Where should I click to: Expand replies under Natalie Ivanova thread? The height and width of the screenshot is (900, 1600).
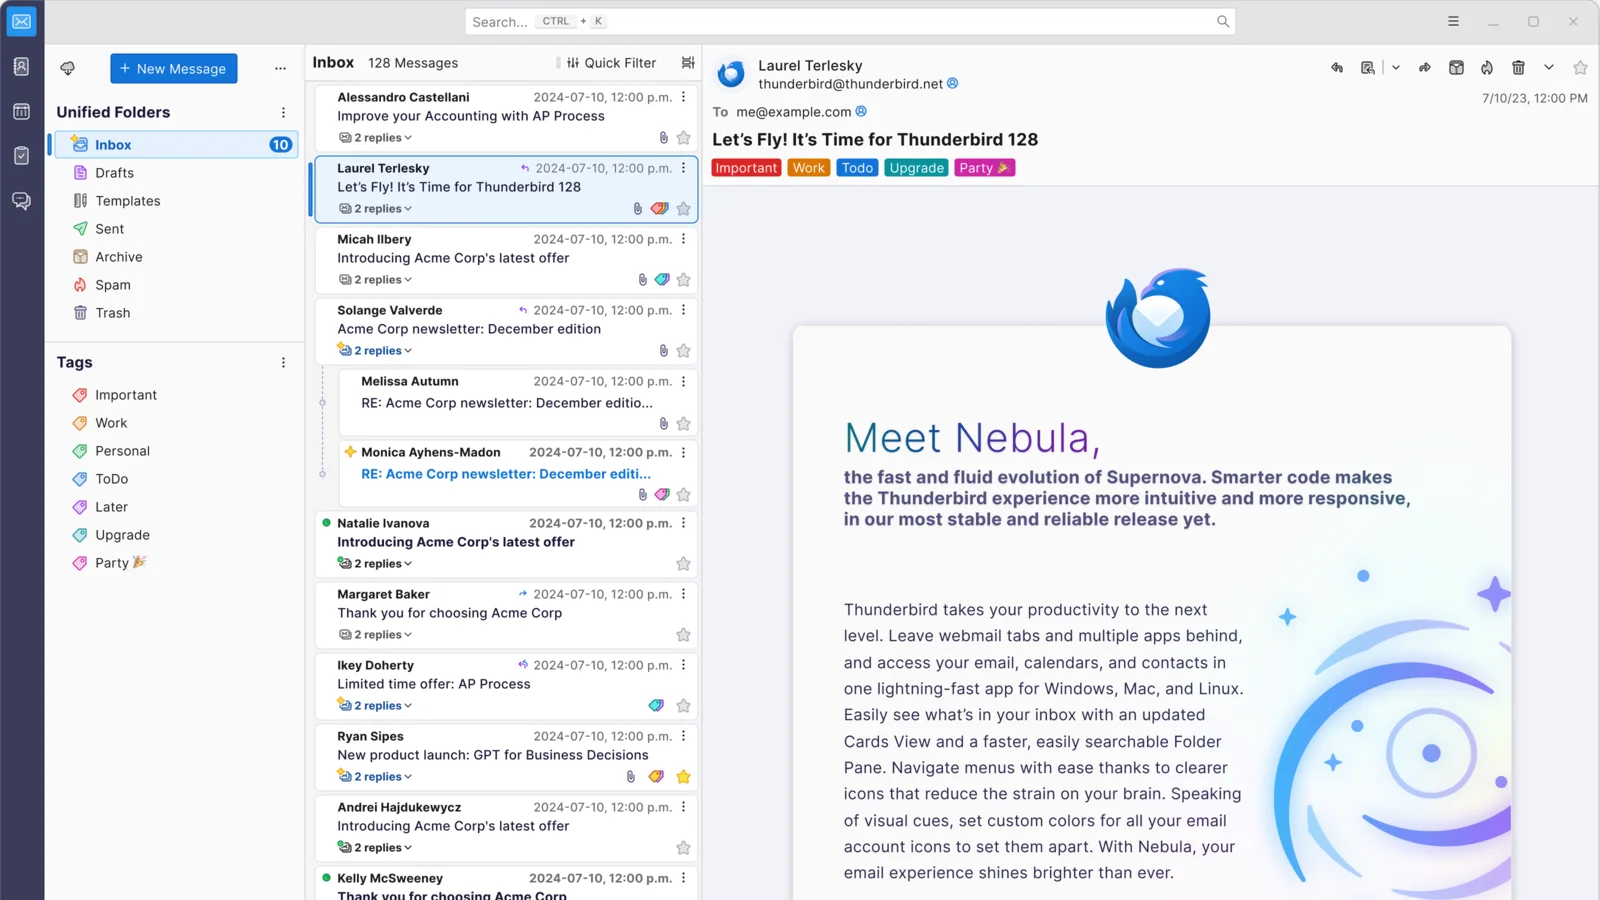(376, 564)
